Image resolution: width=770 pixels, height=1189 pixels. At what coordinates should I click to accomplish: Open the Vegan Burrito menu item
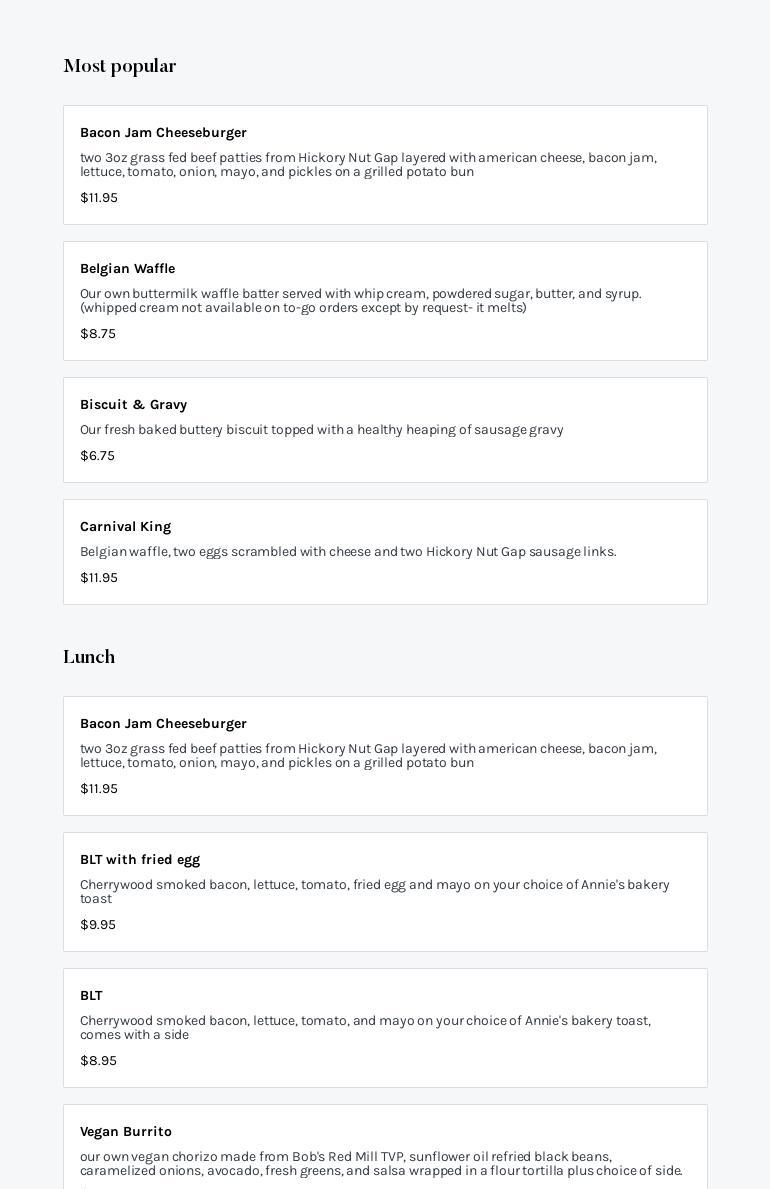126,1132
